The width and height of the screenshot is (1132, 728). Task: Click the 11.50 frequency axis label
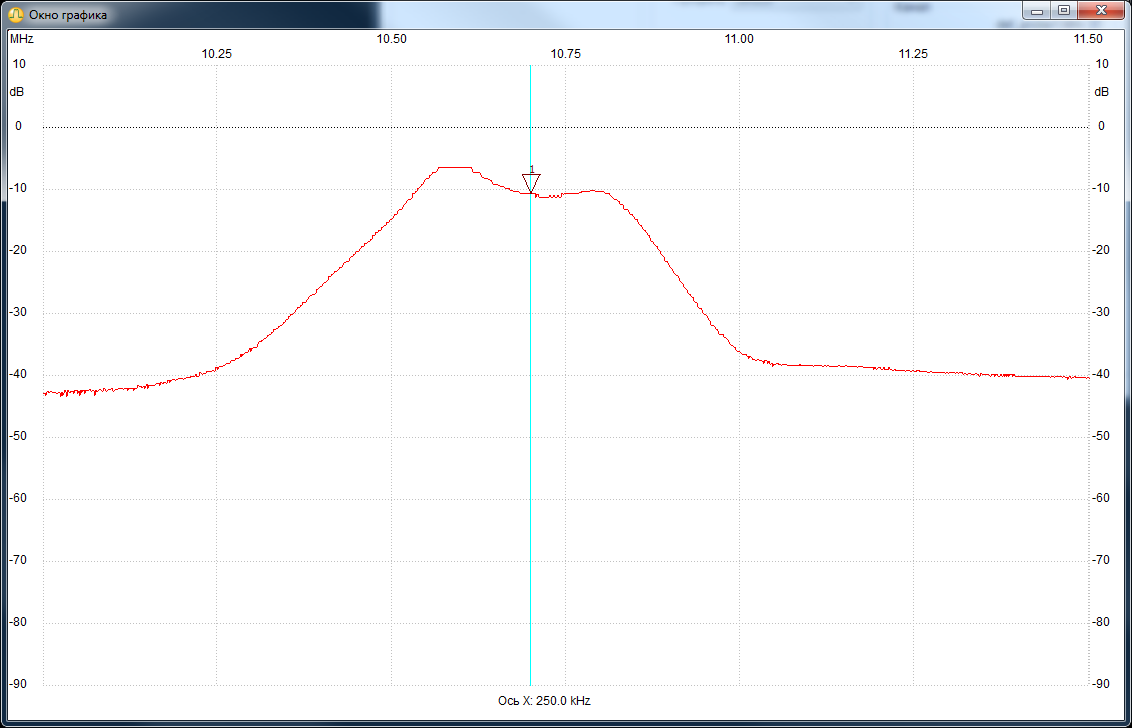click(1087, 39)
